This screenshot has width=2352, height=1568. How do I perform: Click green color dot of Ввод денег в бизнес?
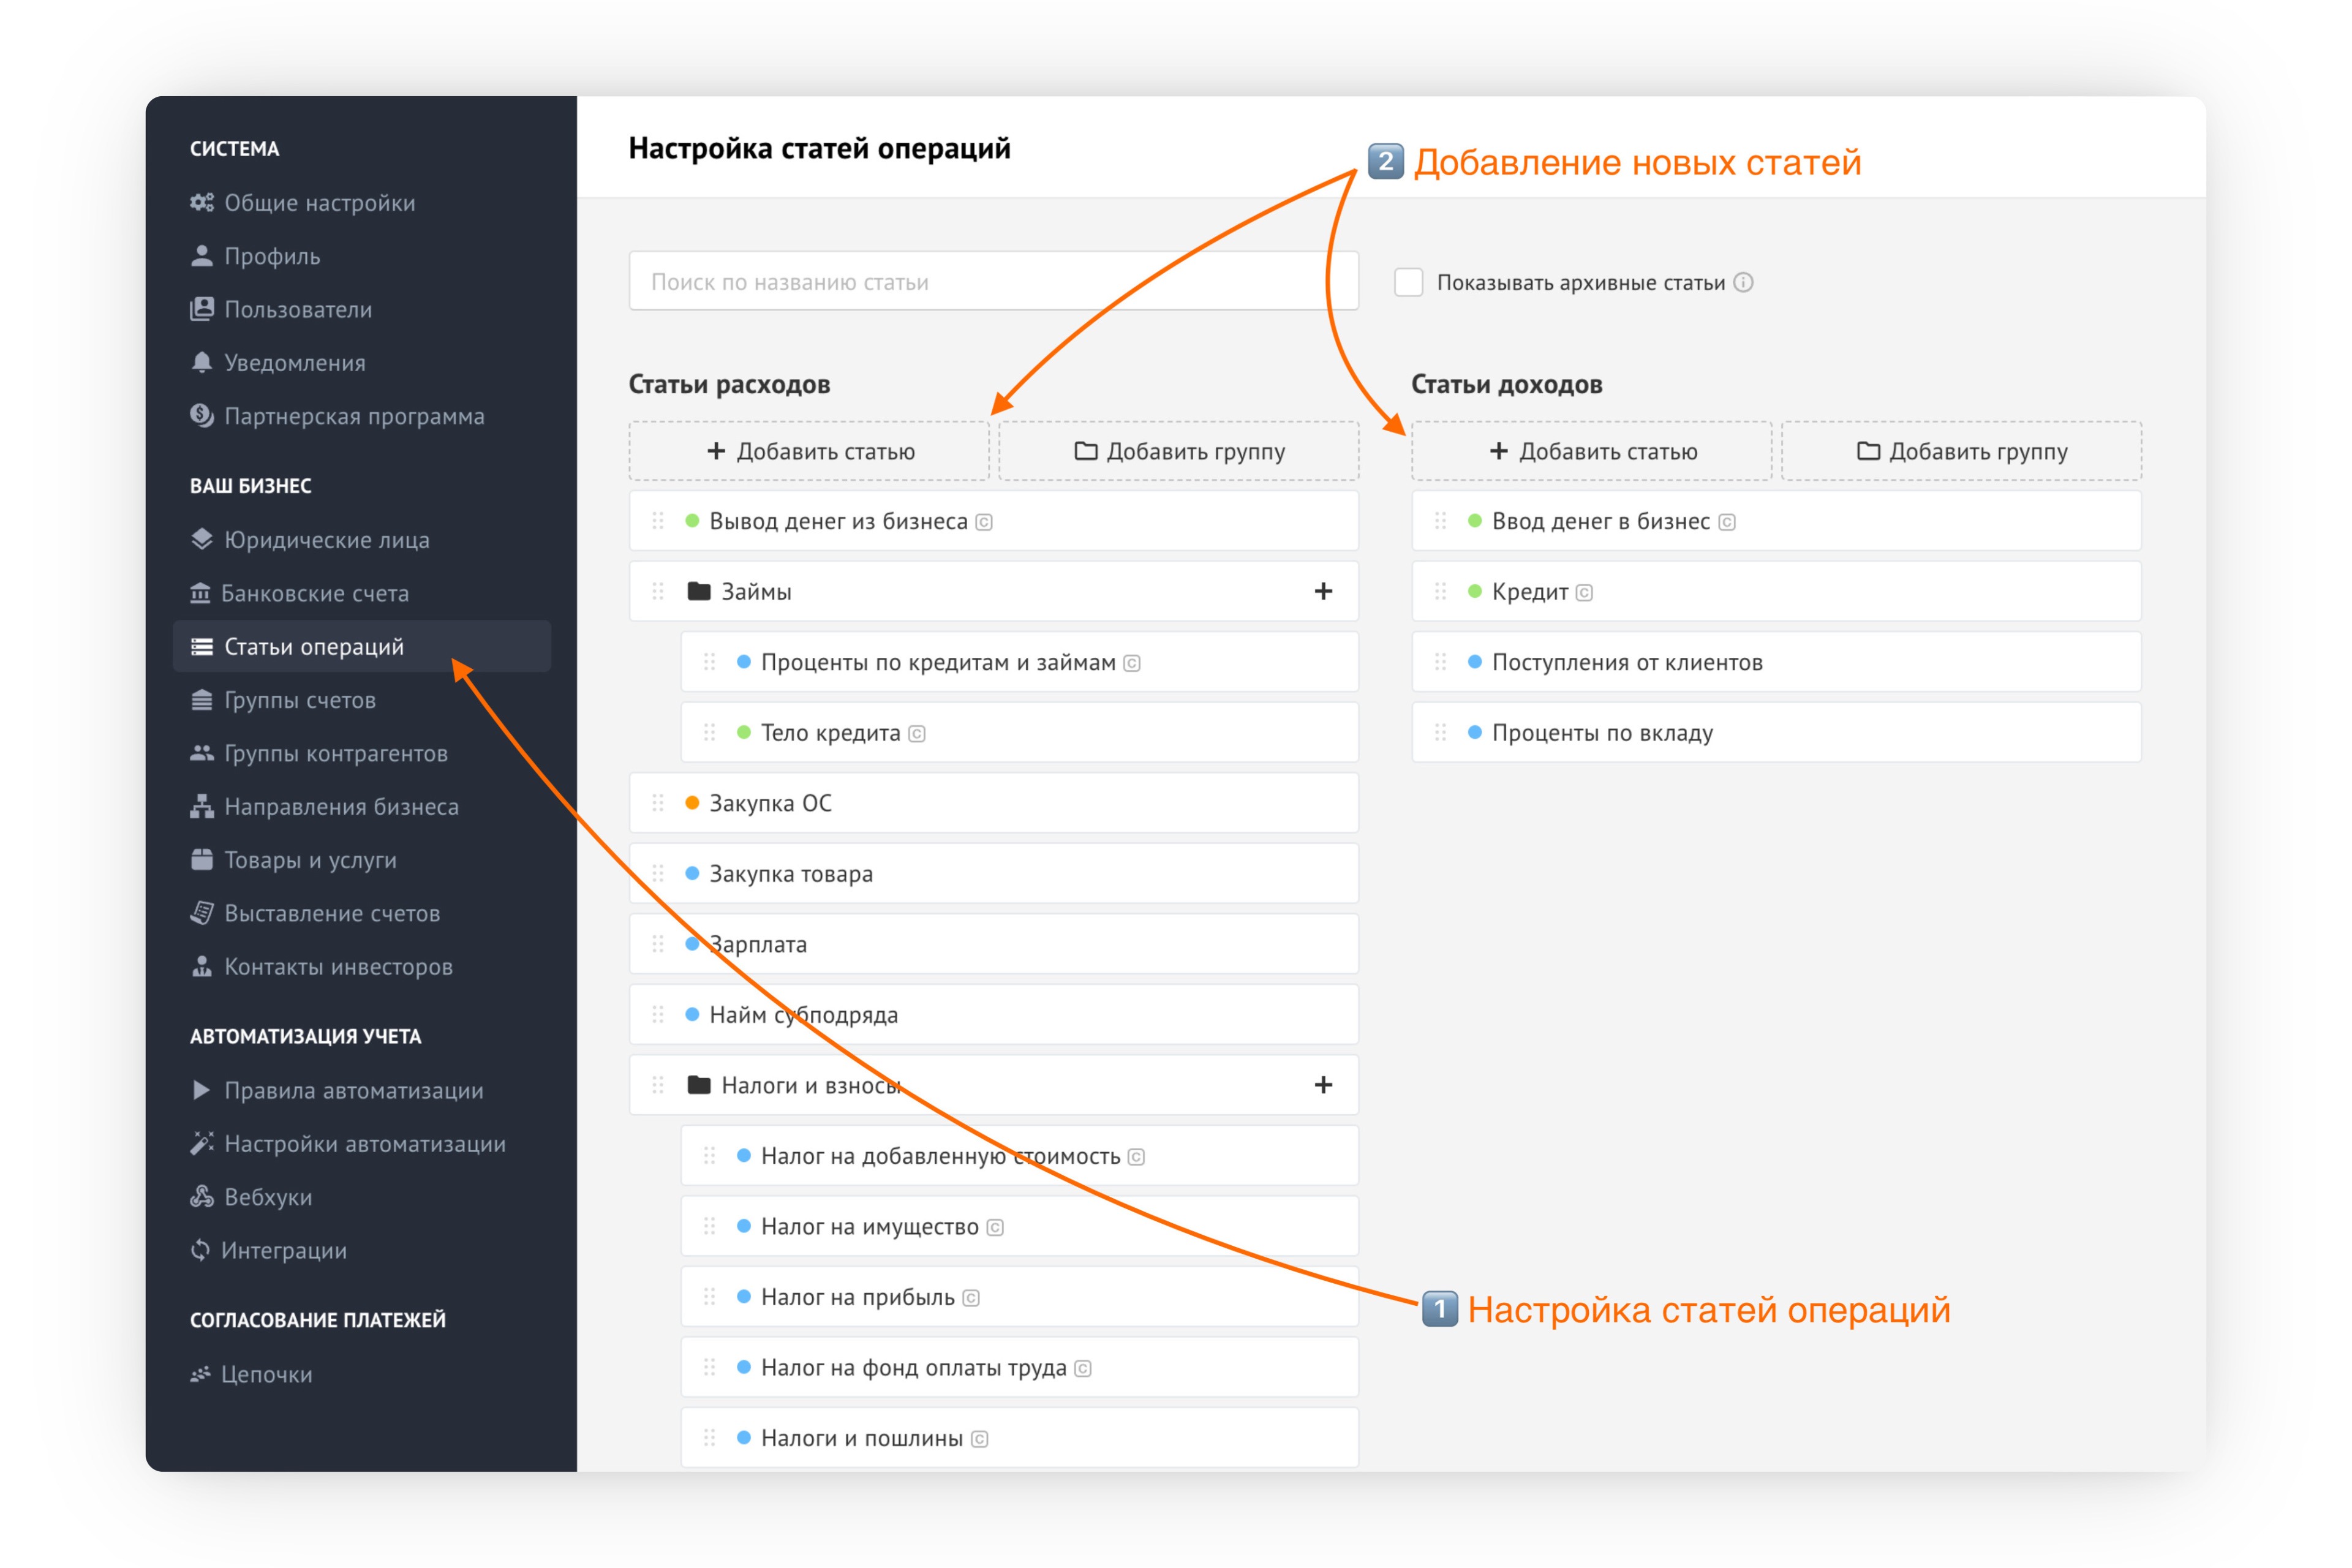point(1474,521)
